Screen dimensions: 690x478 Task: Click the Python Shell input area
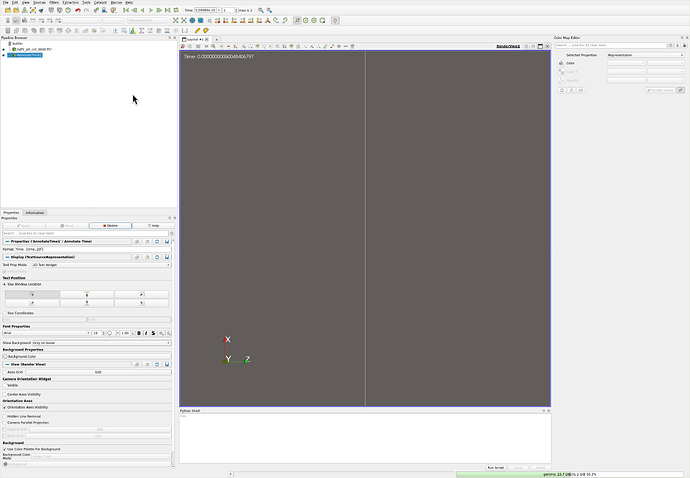(365, 438)
